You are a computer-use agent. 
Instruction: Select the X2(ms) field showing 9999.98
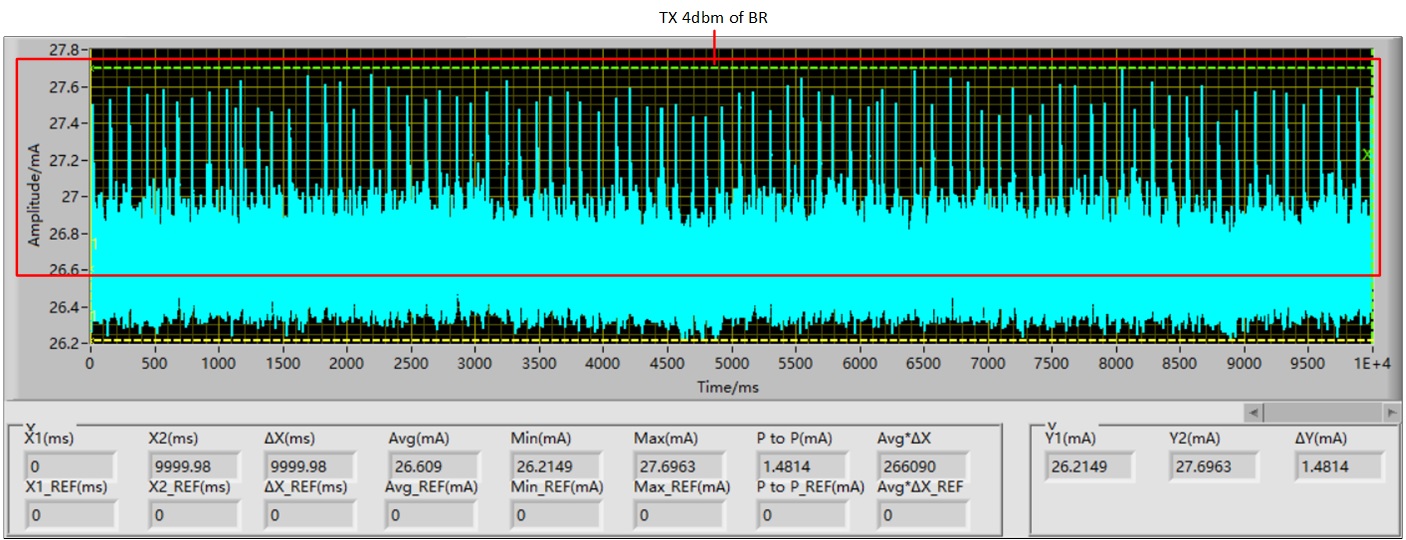pos(193,466)
